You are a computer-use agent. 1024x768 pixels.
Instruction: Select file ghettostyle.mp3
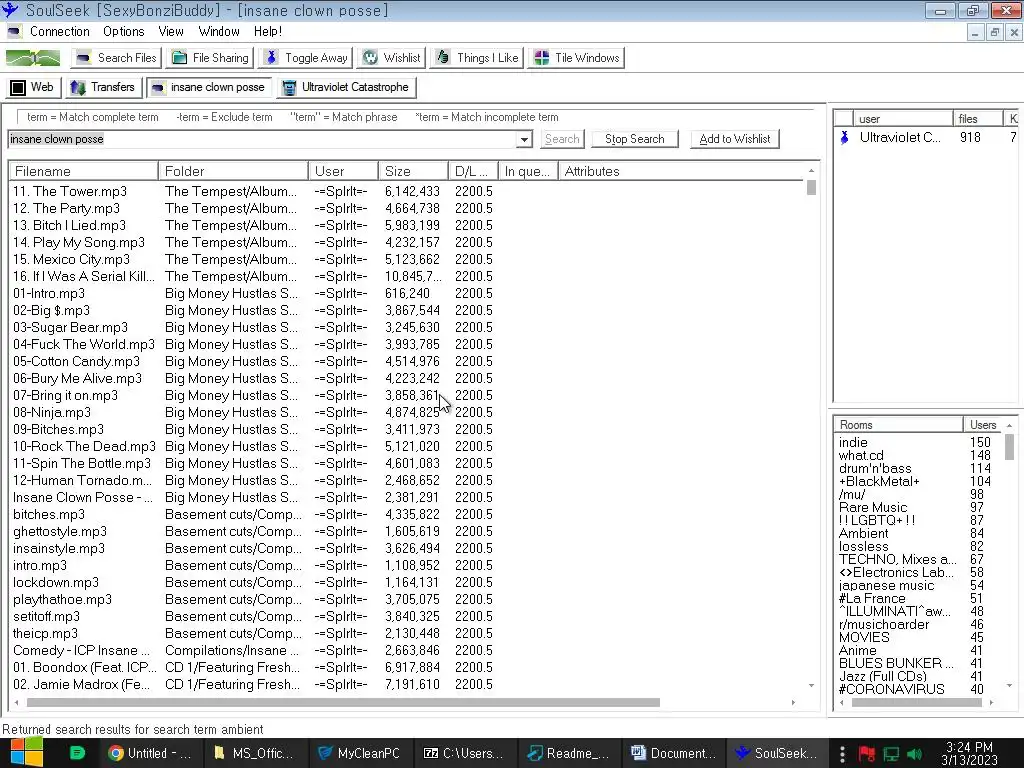[59, 531]
